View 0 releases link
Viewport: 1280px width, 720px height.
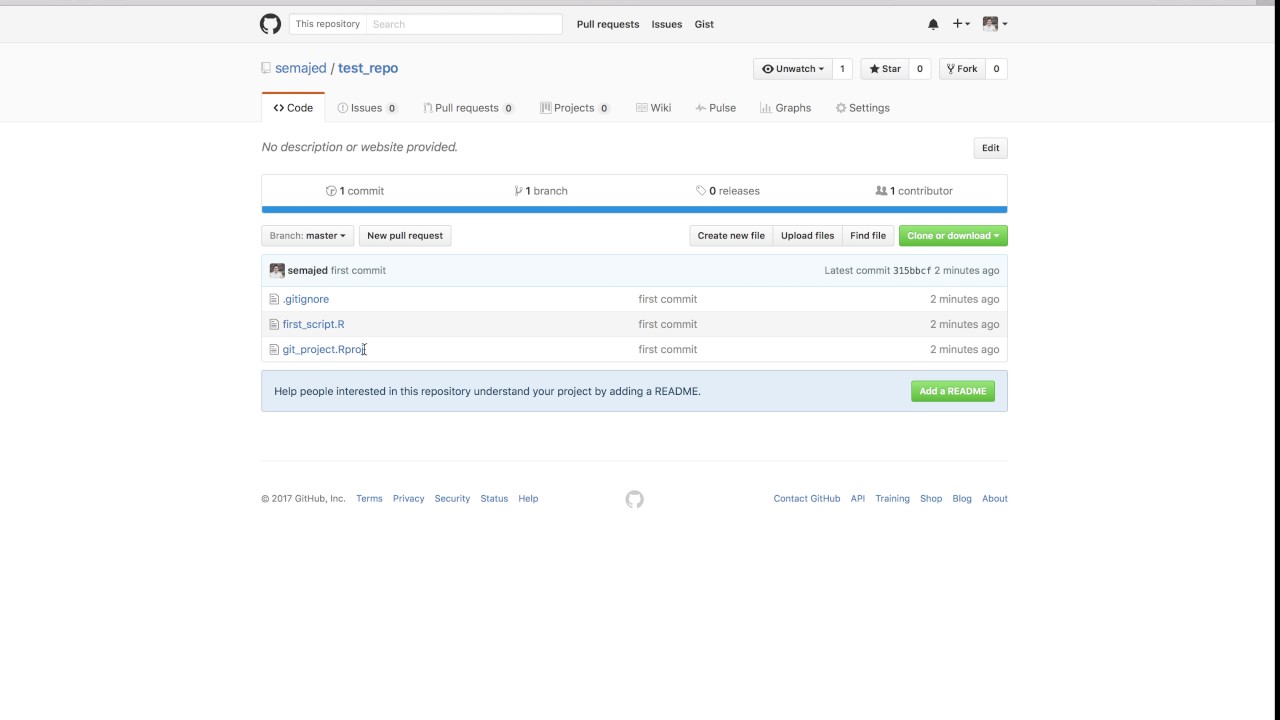click(x=728, y=191)
